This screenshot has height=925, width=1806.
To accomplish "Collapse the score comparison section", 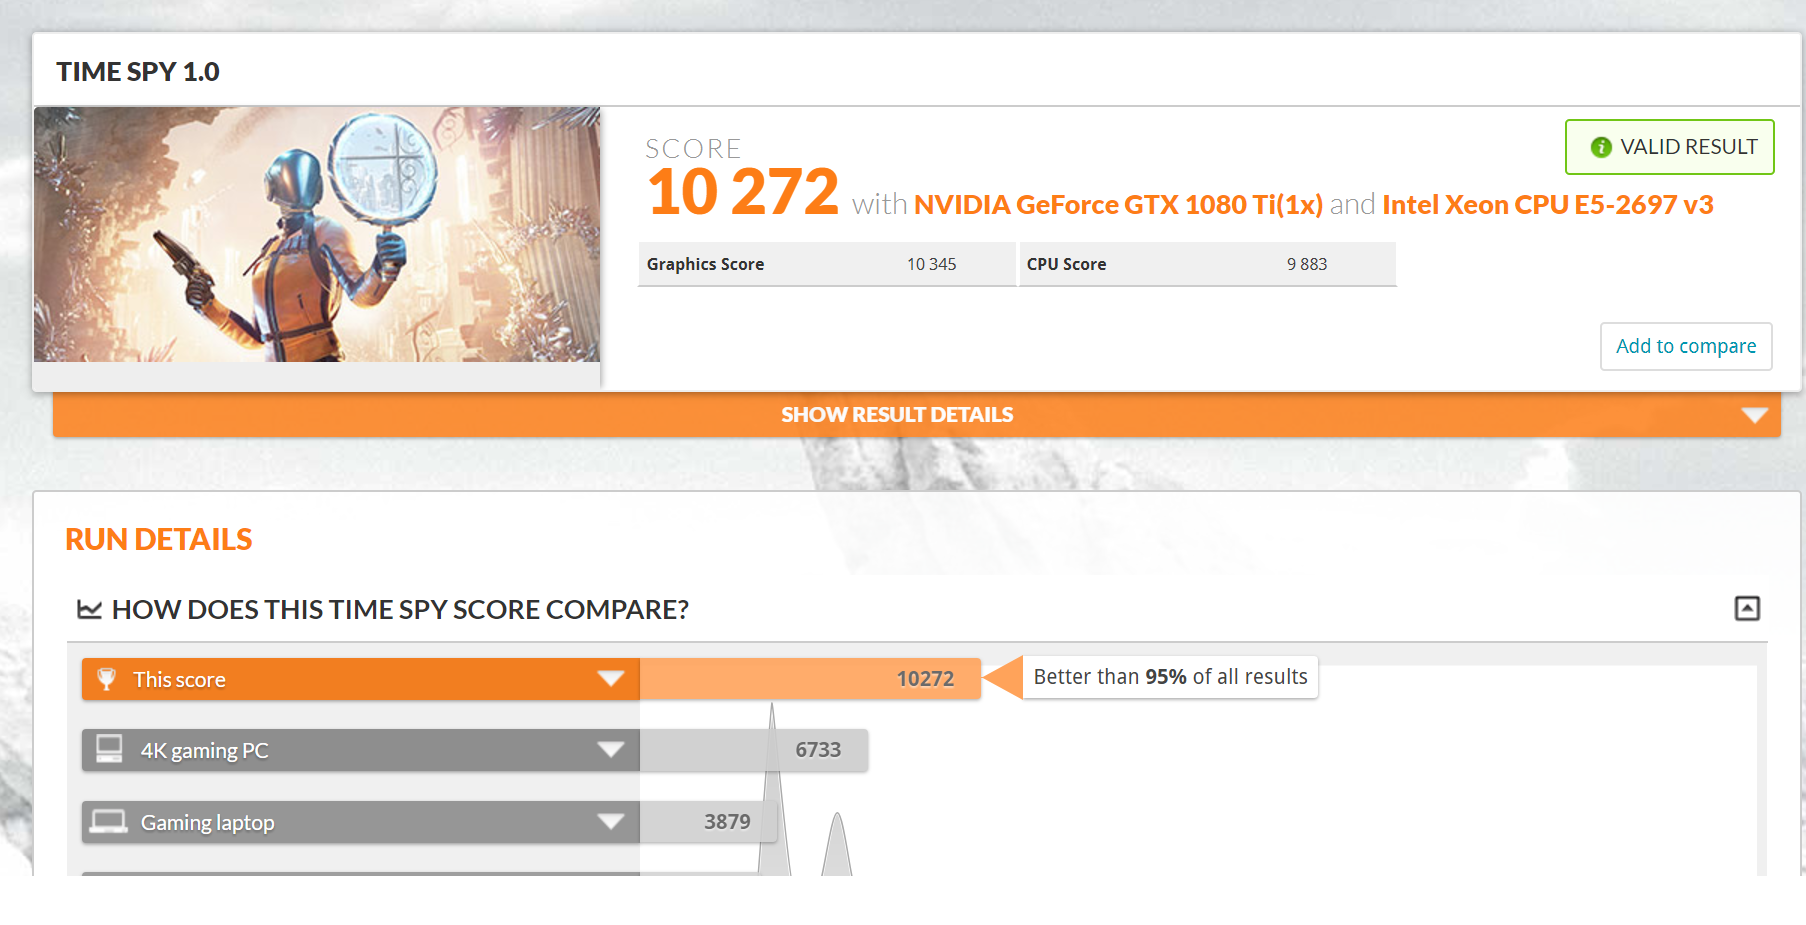I will [x=1747, y=608].
